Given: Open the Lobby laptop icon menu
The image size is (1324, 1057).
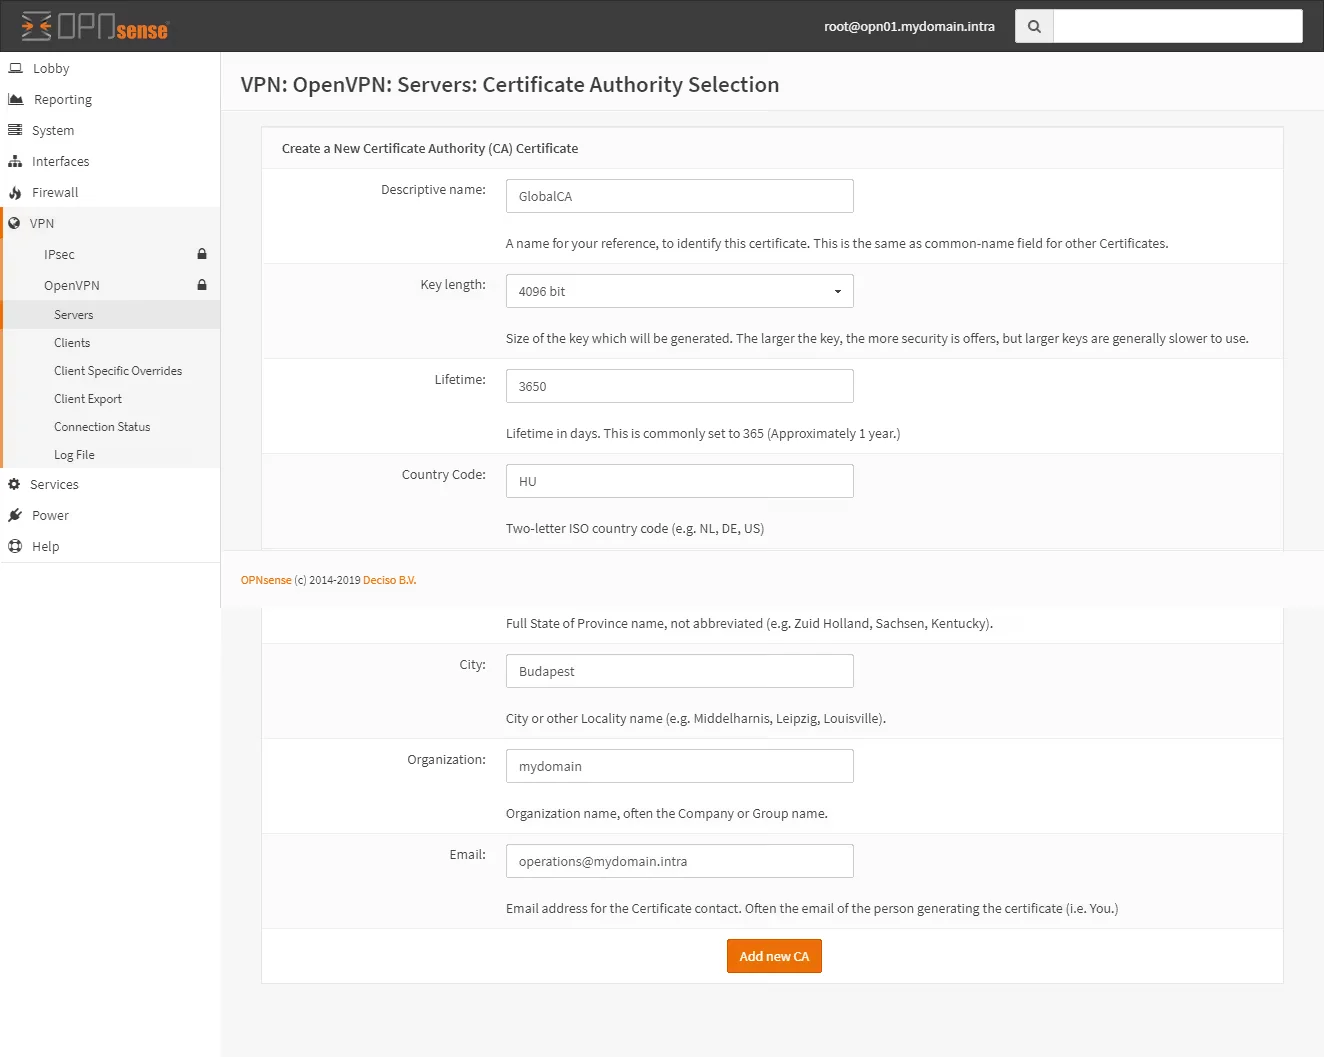Looking at the screenshot, I should click(x=15, y=68).
